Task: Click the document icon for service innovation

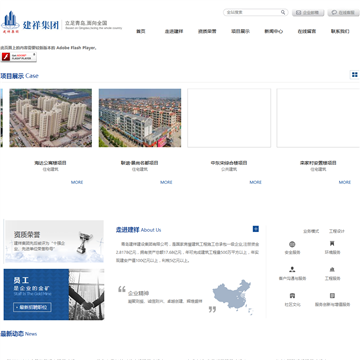Action: [x=332, y=296]
